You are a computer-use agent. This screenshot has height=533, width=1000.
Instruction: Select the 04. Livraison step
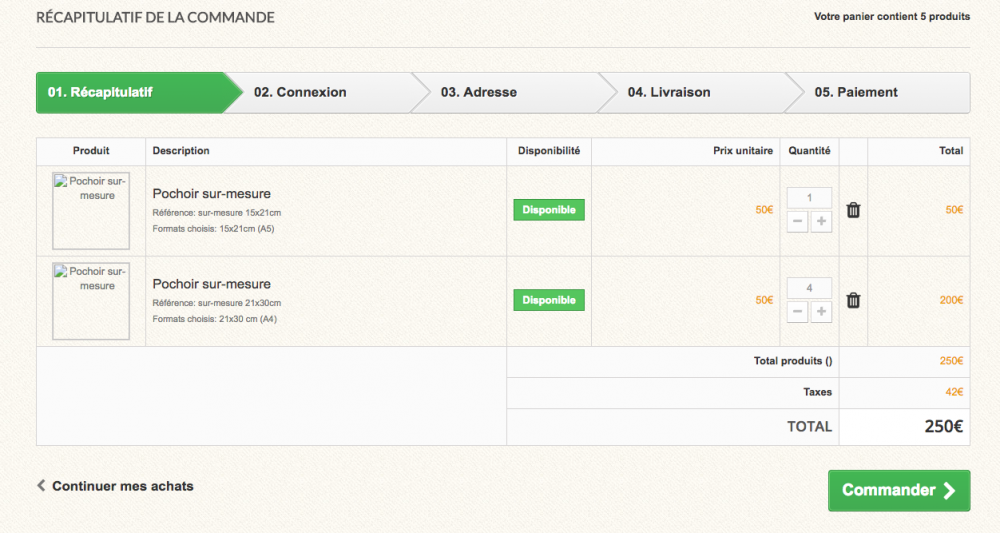669,92
